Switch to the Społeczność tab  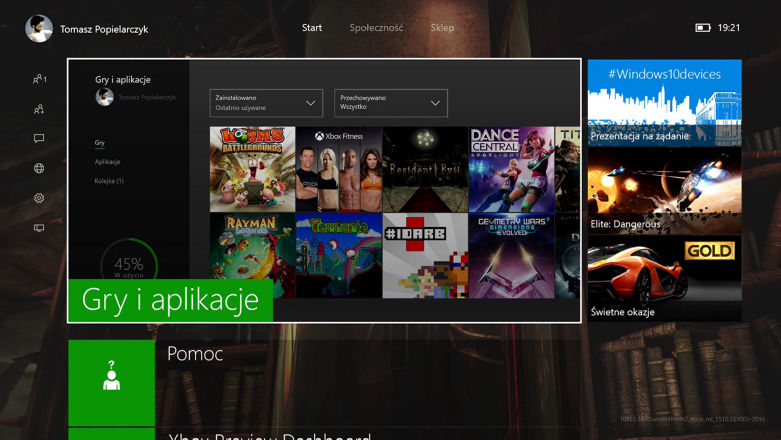[376, 28]
